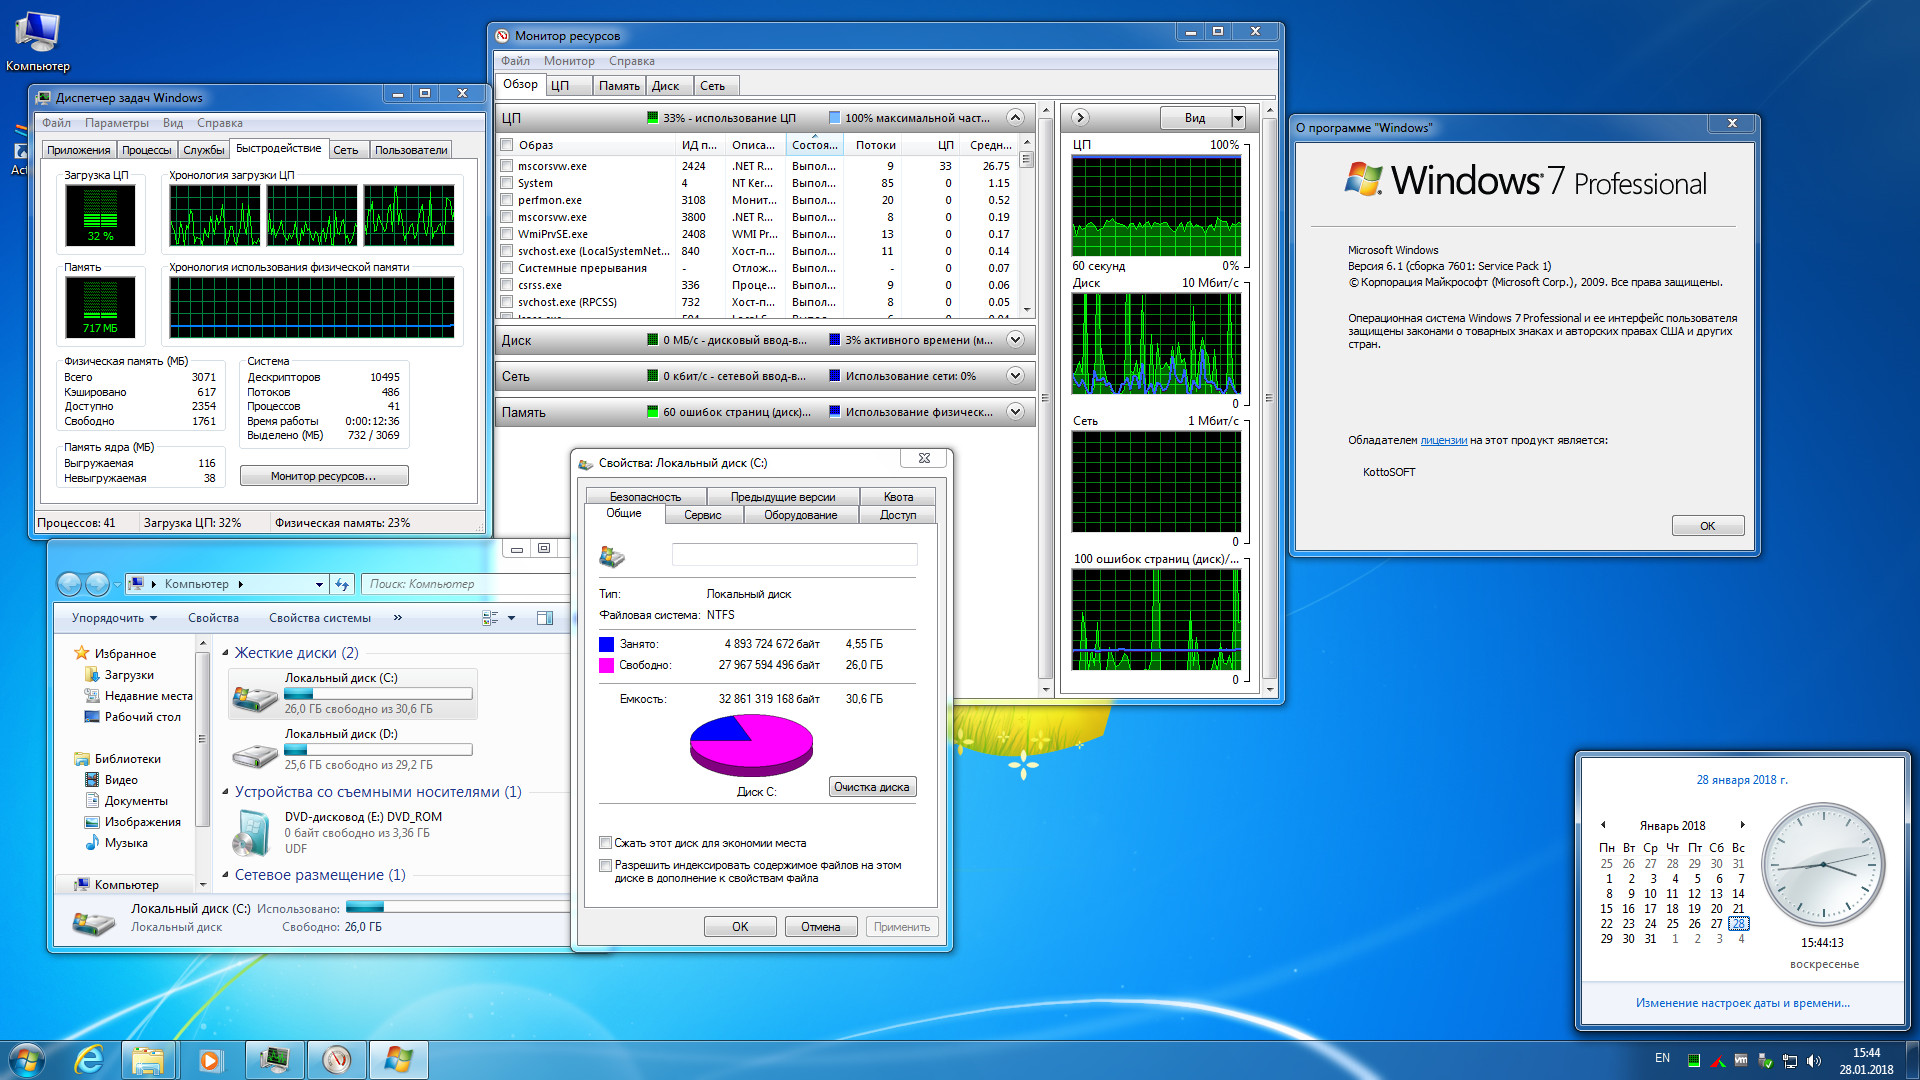Open Resource Monitor taskbar icon
Viewport: 1920px width, 1080px height.
click(x=336, y=1060)
